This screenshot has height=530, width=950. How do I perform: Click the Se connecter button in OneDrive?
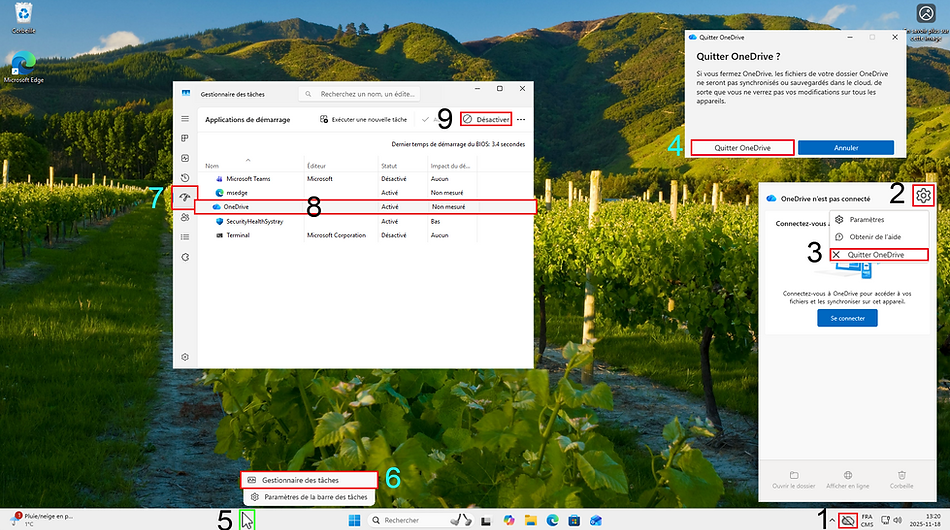[847, 318]
